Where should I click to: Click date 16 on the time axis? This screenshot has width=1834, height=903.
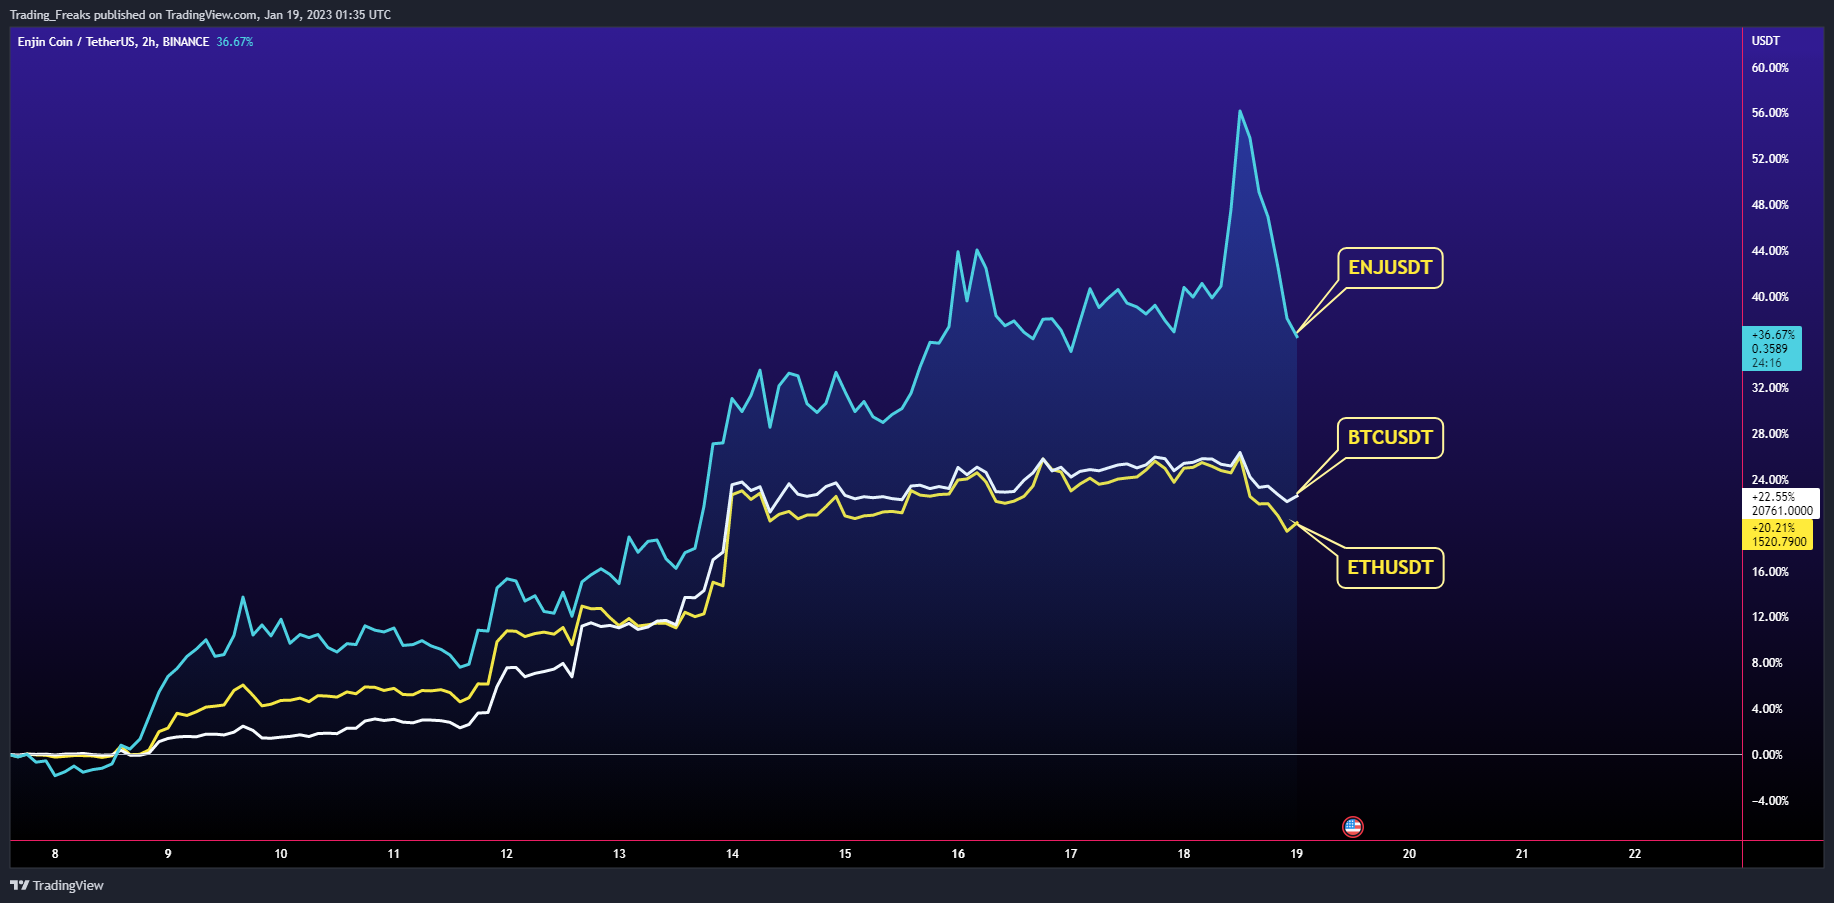958,854
